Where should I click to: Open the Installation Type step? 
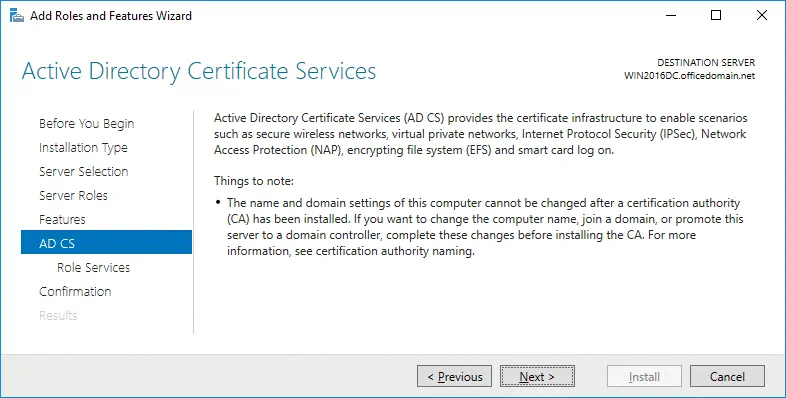pos(83,148)
